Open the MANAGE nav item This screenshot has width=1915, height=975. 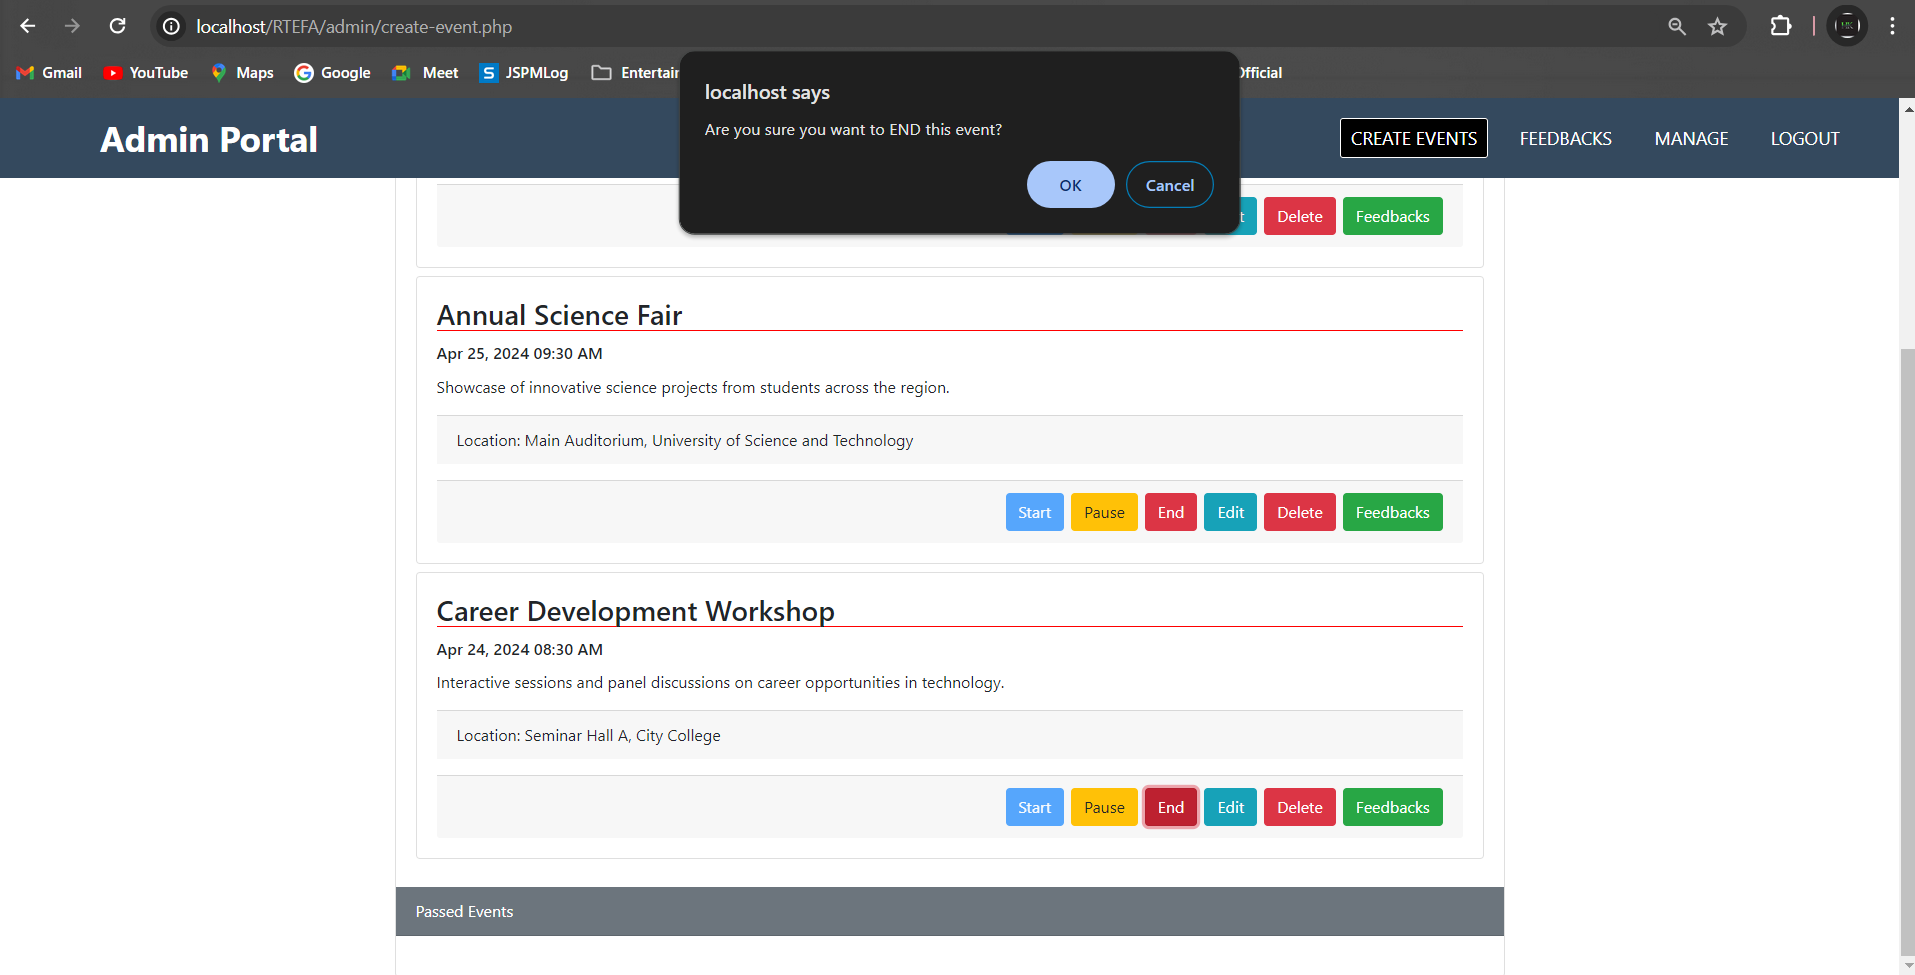pos(1691,138)
